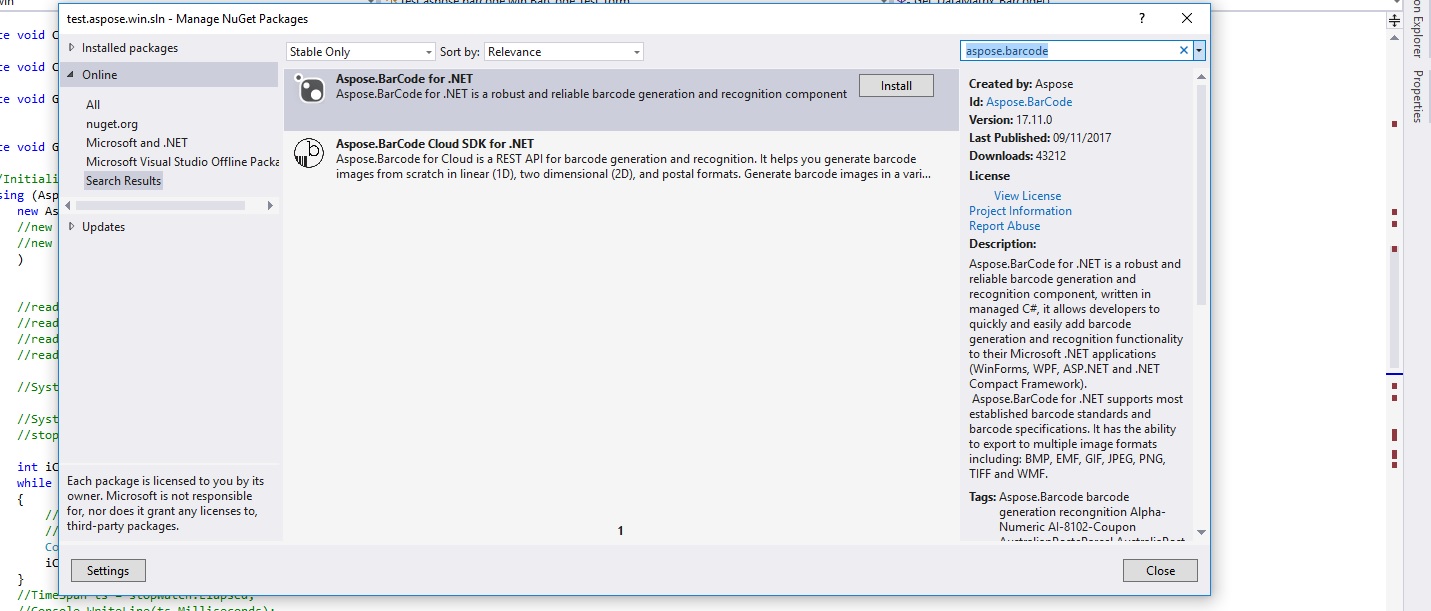Open the Settings button
The image size is (1431, 611).
(108, 571)
